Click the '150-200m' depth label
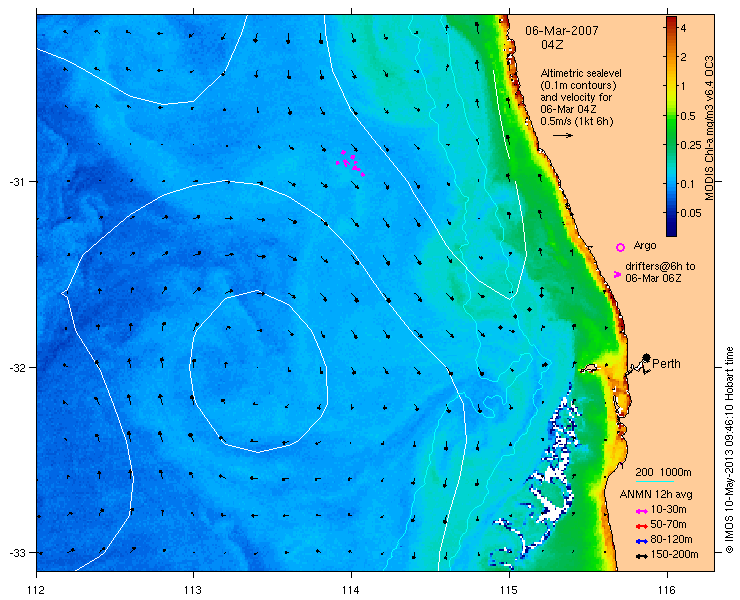This screenshot has height=600, width=740. (x=674, y=555)
